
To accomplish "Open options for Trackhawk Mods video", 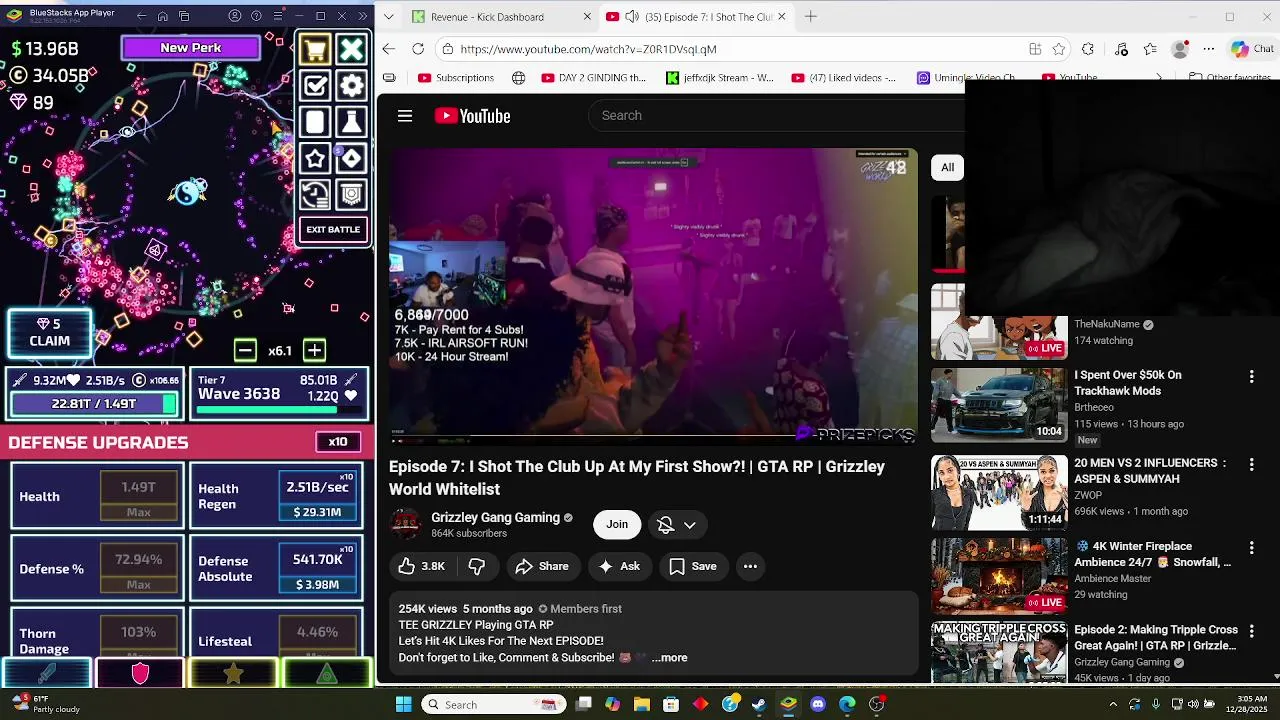I will 1251,376.
